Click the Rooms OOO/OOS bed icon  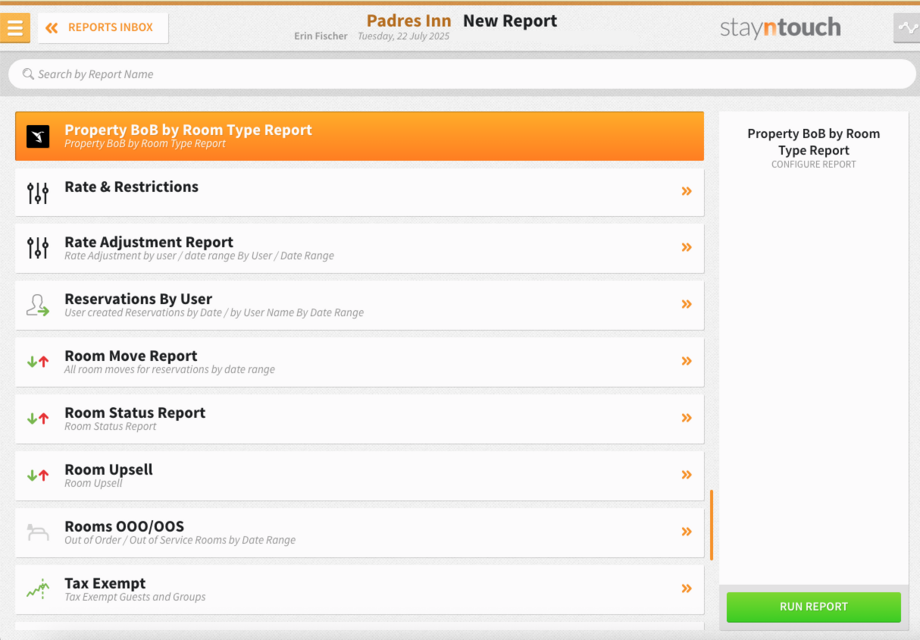(x=38, y=533)
